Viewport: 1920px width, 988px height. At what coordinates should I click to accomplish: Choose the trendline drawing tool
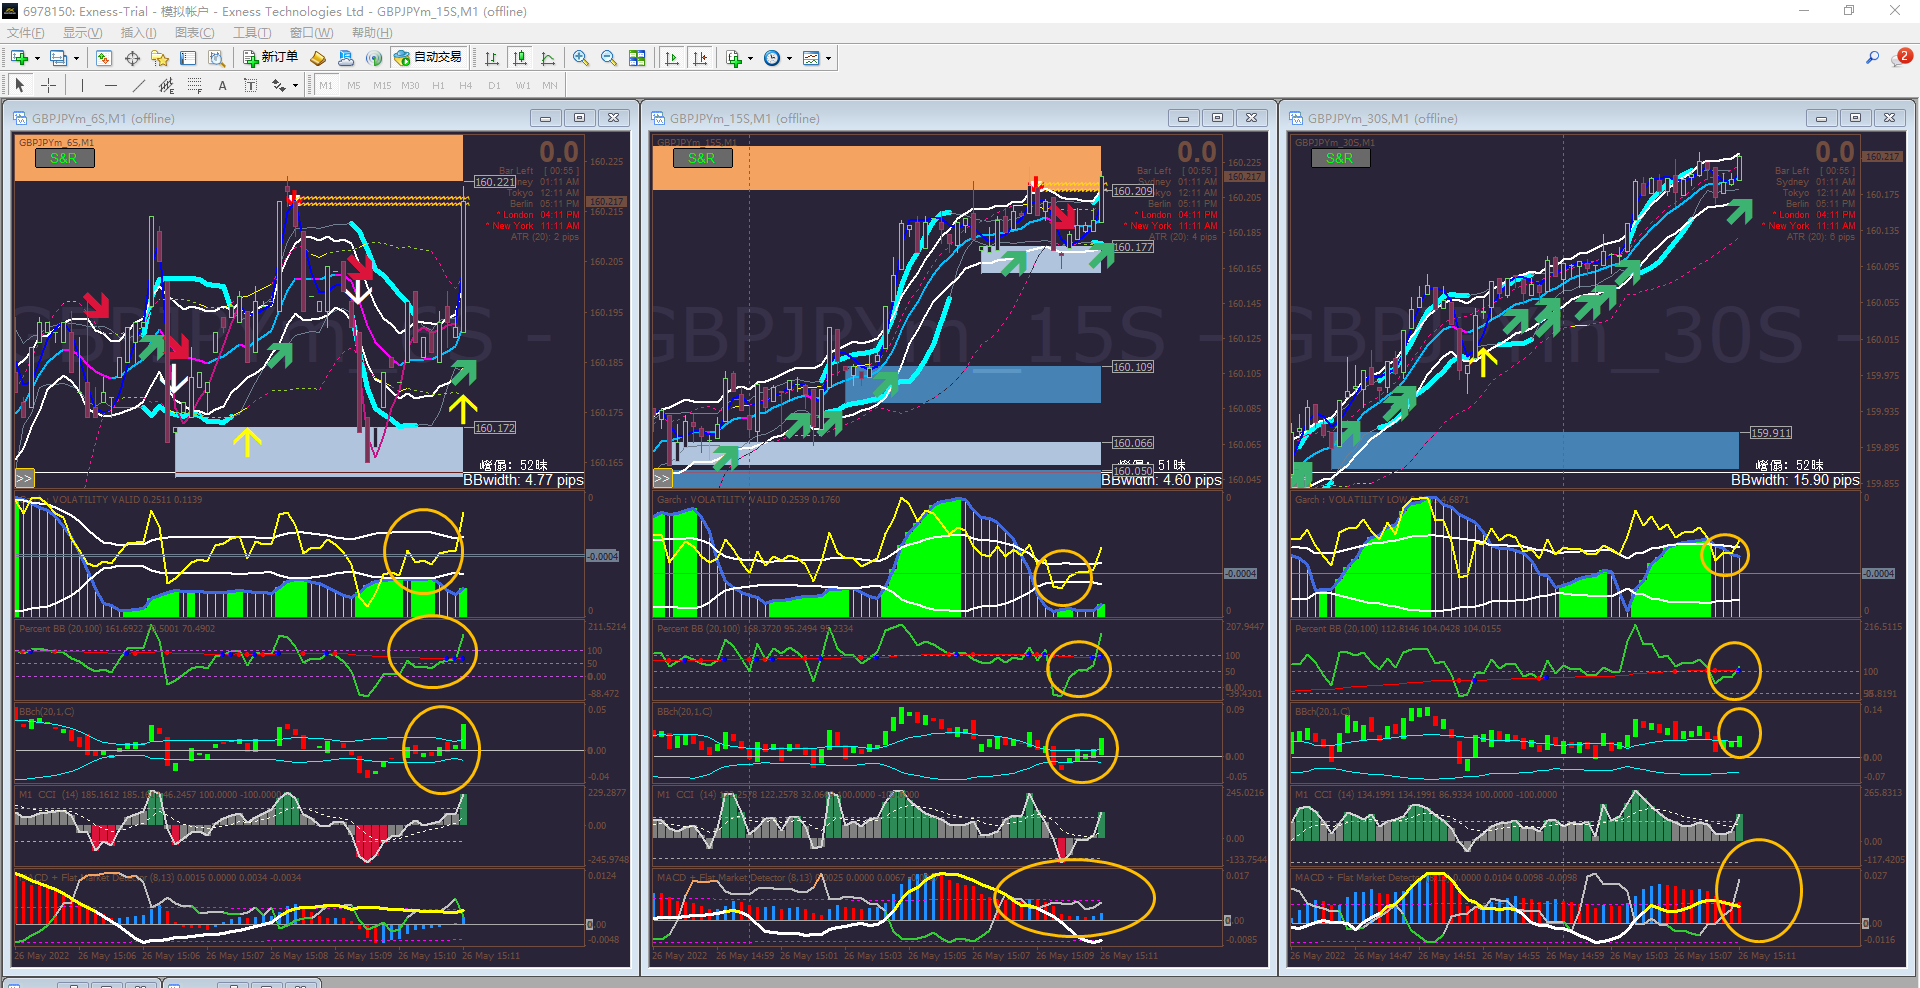(138, 85)
